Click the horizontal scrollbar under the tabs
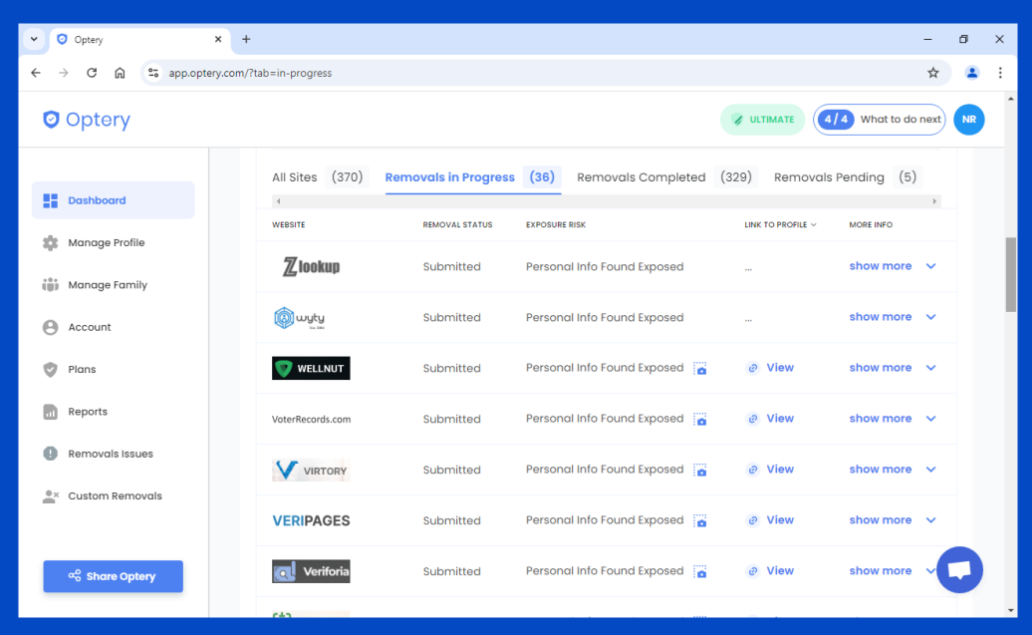This screenshot has width=1032, height=635. (x=606, y=201)
